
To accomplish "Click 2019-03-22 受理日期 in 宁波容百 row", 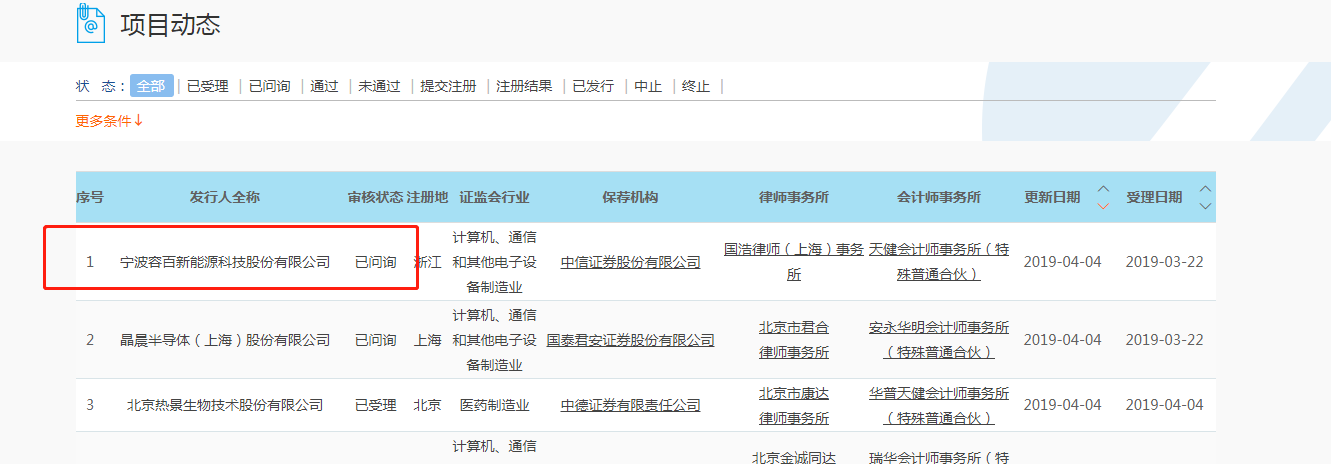I will [1164, 262].
